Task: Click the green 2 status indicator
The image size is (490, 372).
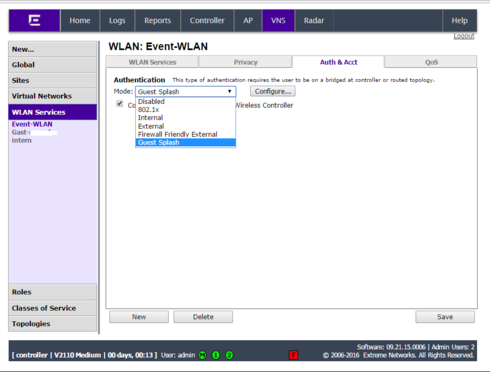Action: point(229,355)
